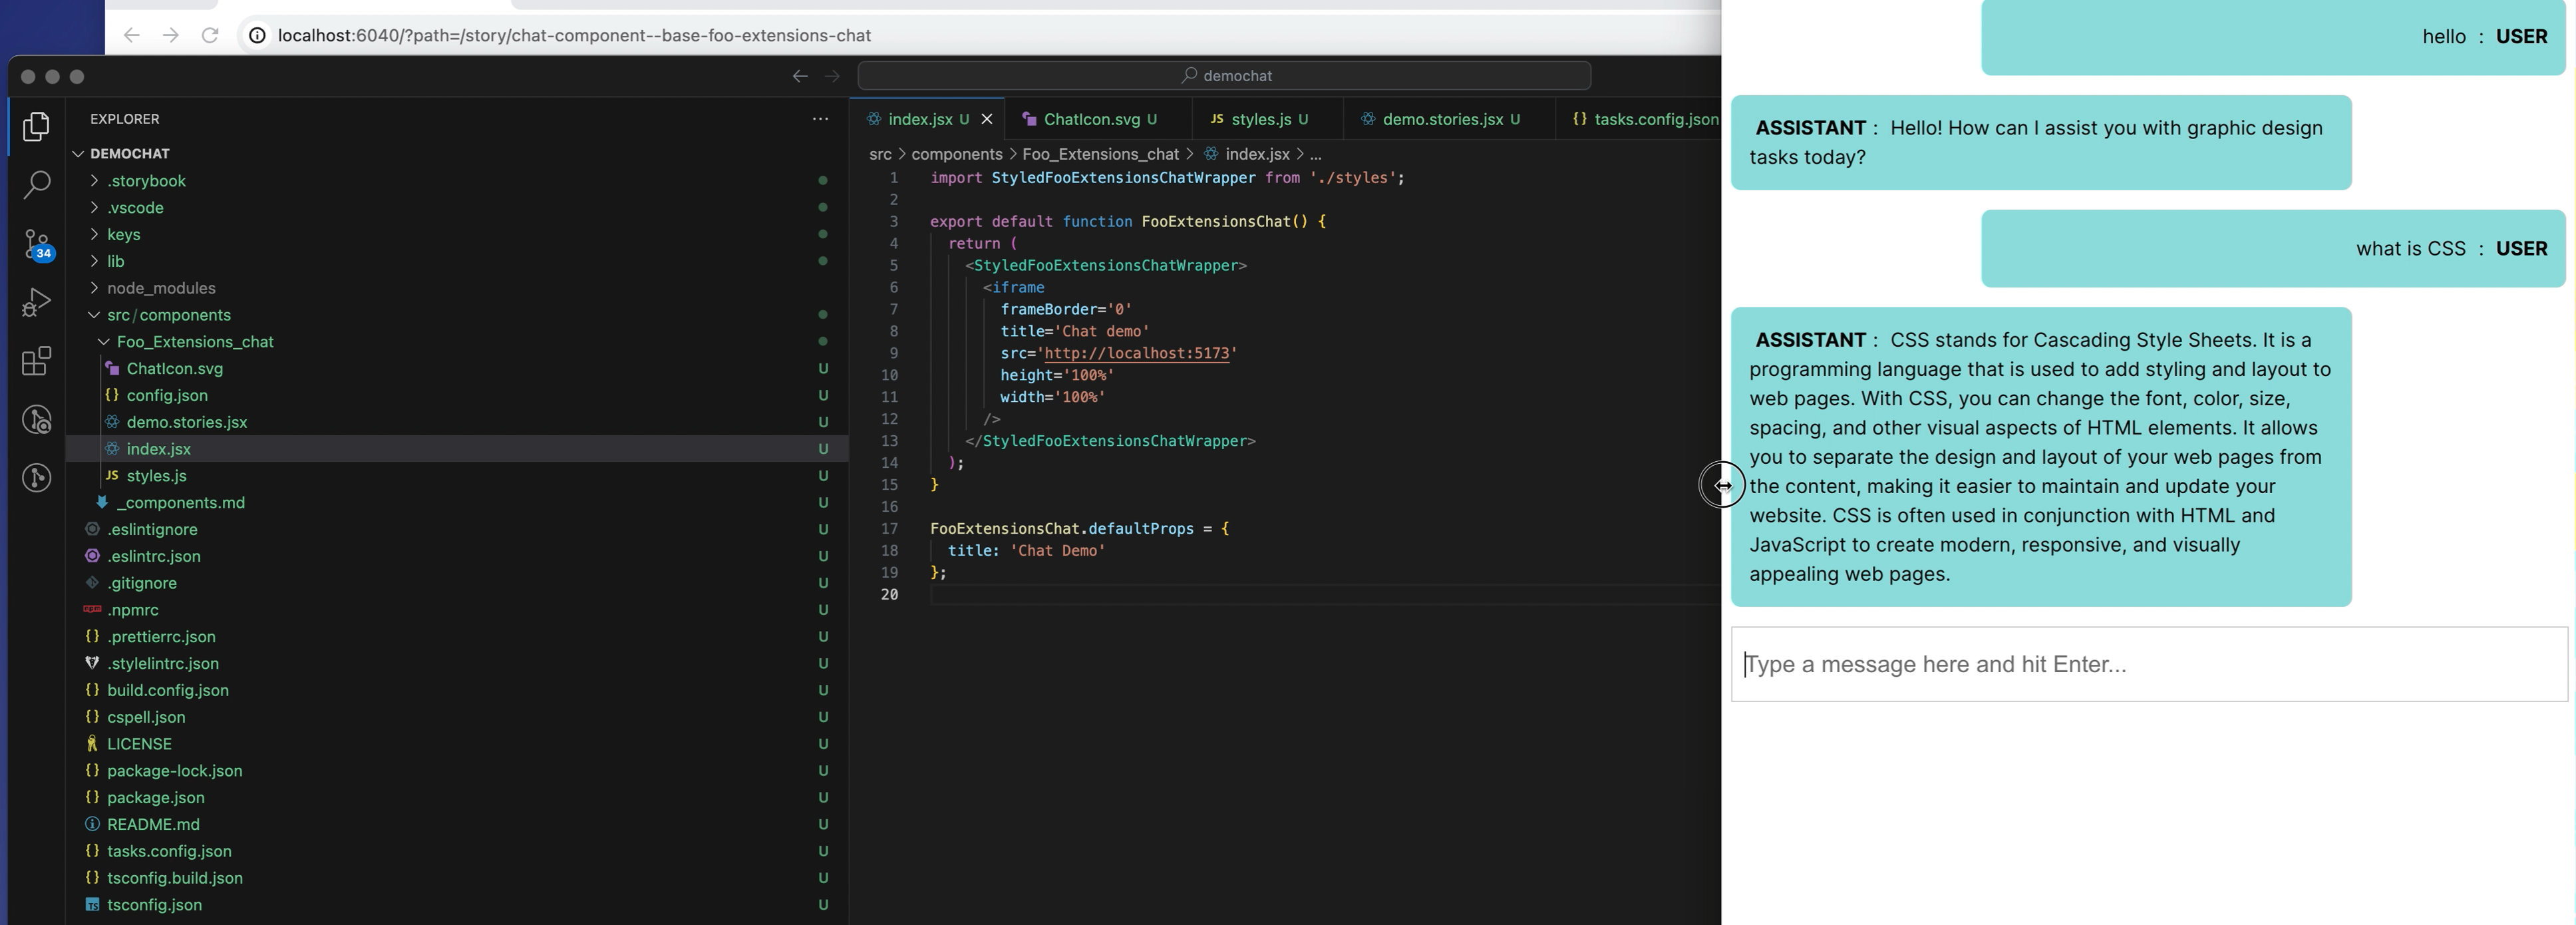The width and height of the screenshot is (2576, 925).
Task: Select ChatIcon.svg in the explorer tree
Action: pyautogui.click(x=175, y=368)
